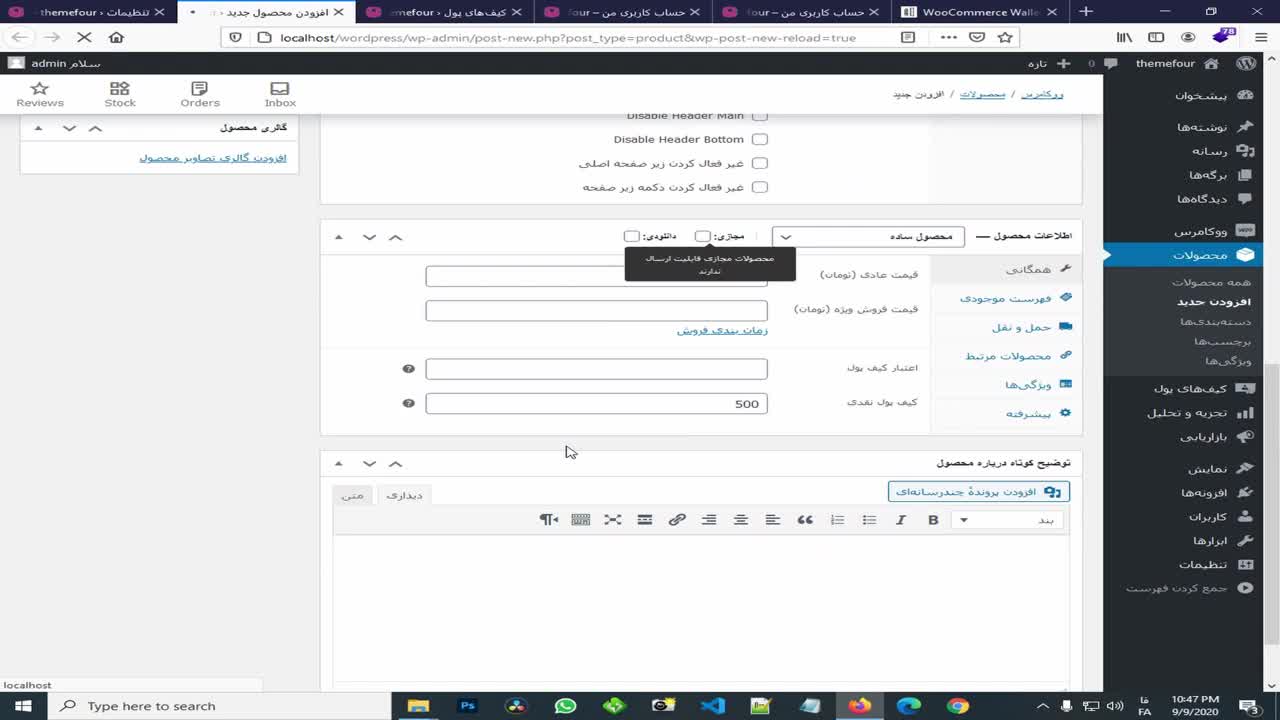
Task: Enable distraction-free fullscreen editor mode
Action: point(613,520)
